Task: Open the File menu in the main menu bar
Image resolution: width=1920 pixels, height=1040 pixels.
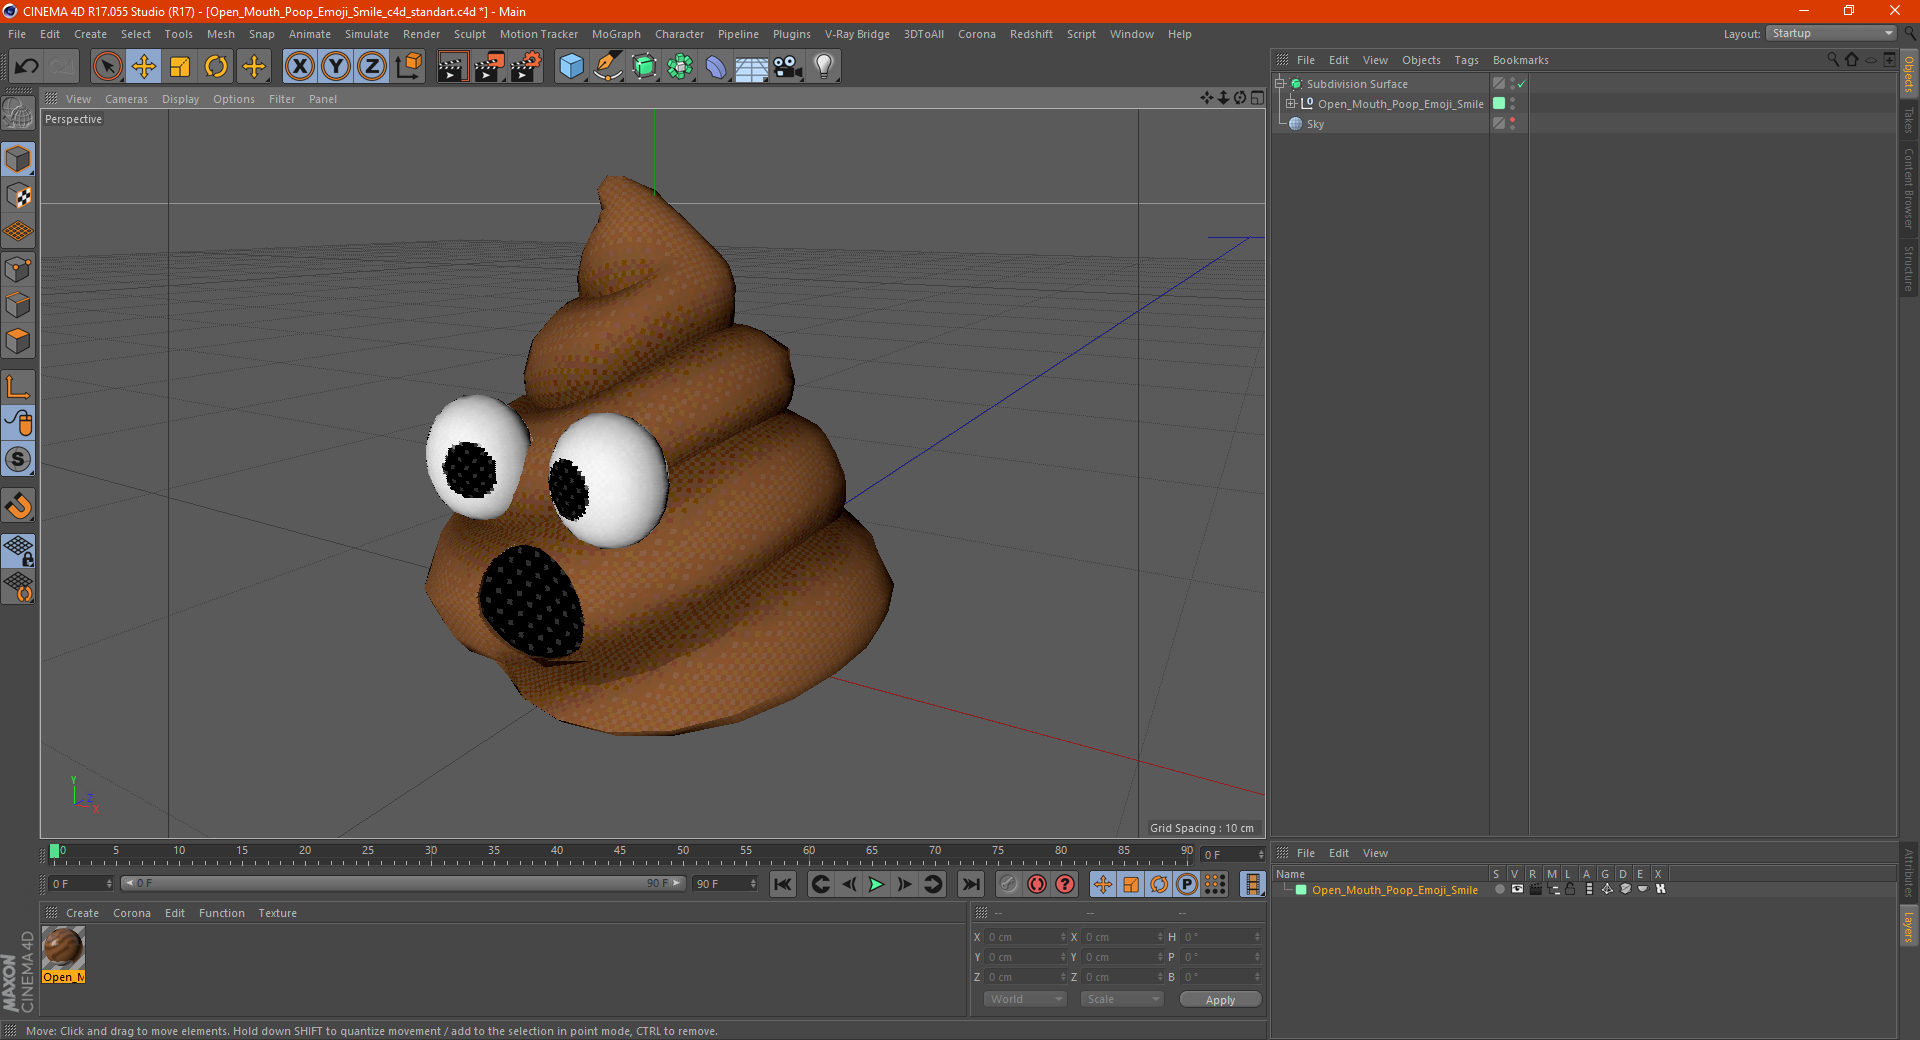Action: (17, 34)
